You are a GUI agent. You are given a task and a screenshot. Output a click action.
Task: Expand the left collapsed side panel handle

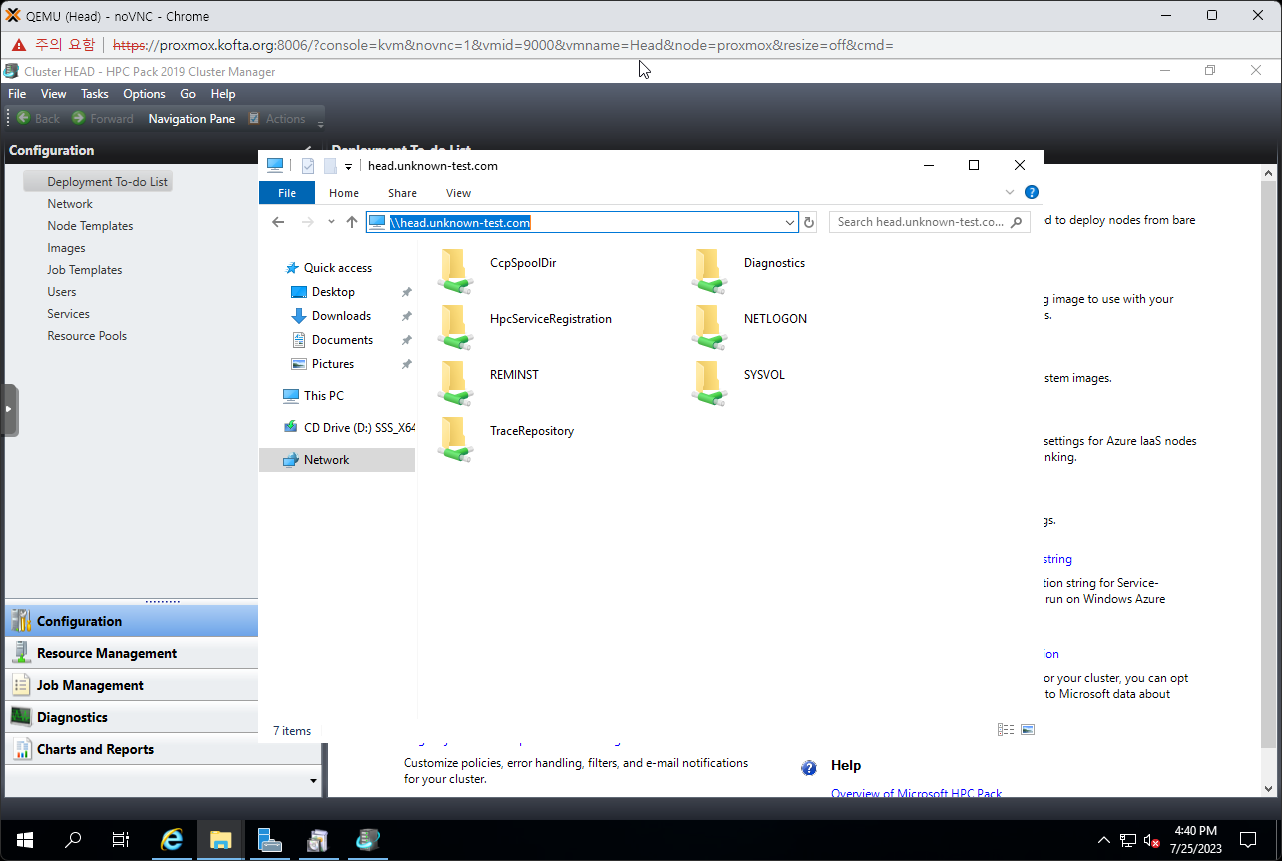(x=10, y=409)
